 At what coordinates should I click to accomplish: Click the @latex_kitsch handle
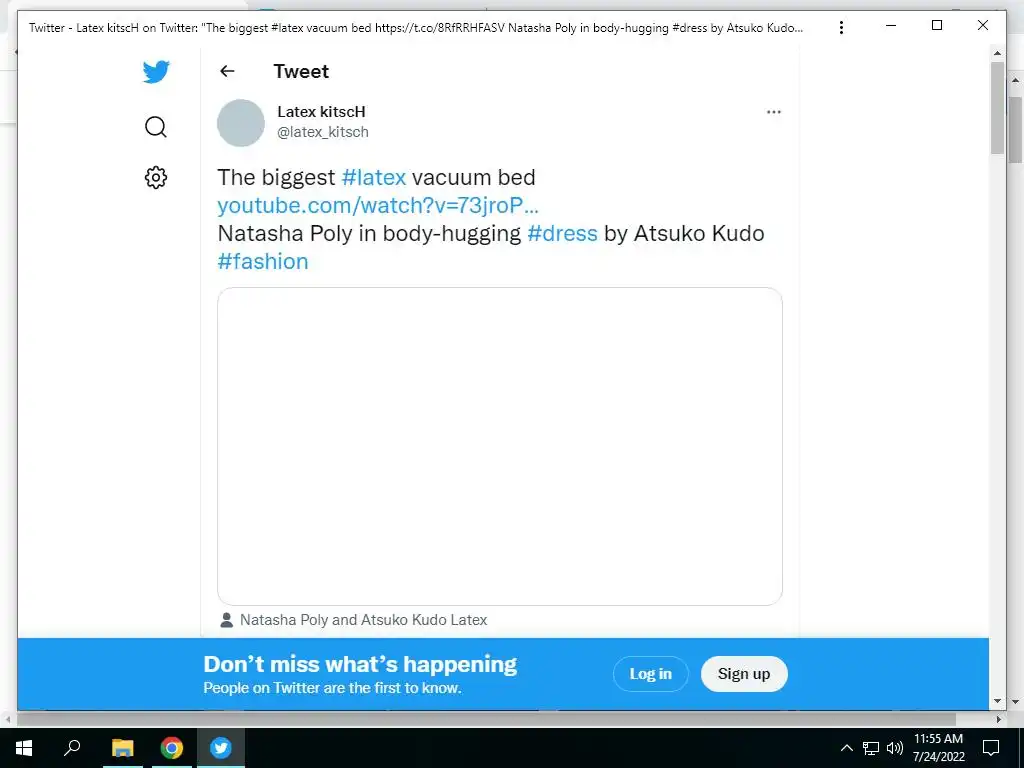tap(323, 132)
